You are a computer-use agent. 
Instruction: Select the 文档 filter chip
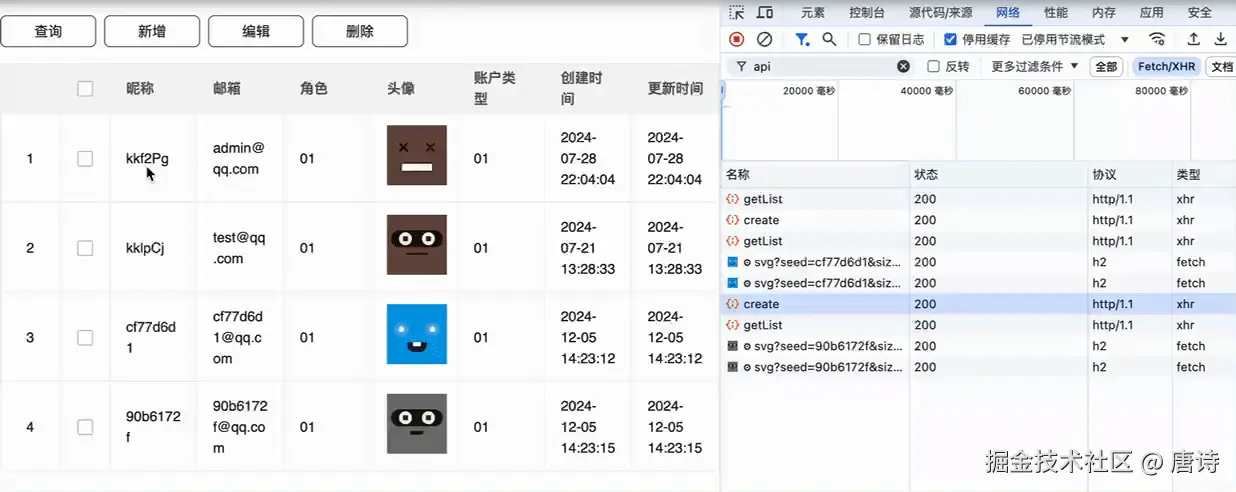click(x=1222, y=66)
